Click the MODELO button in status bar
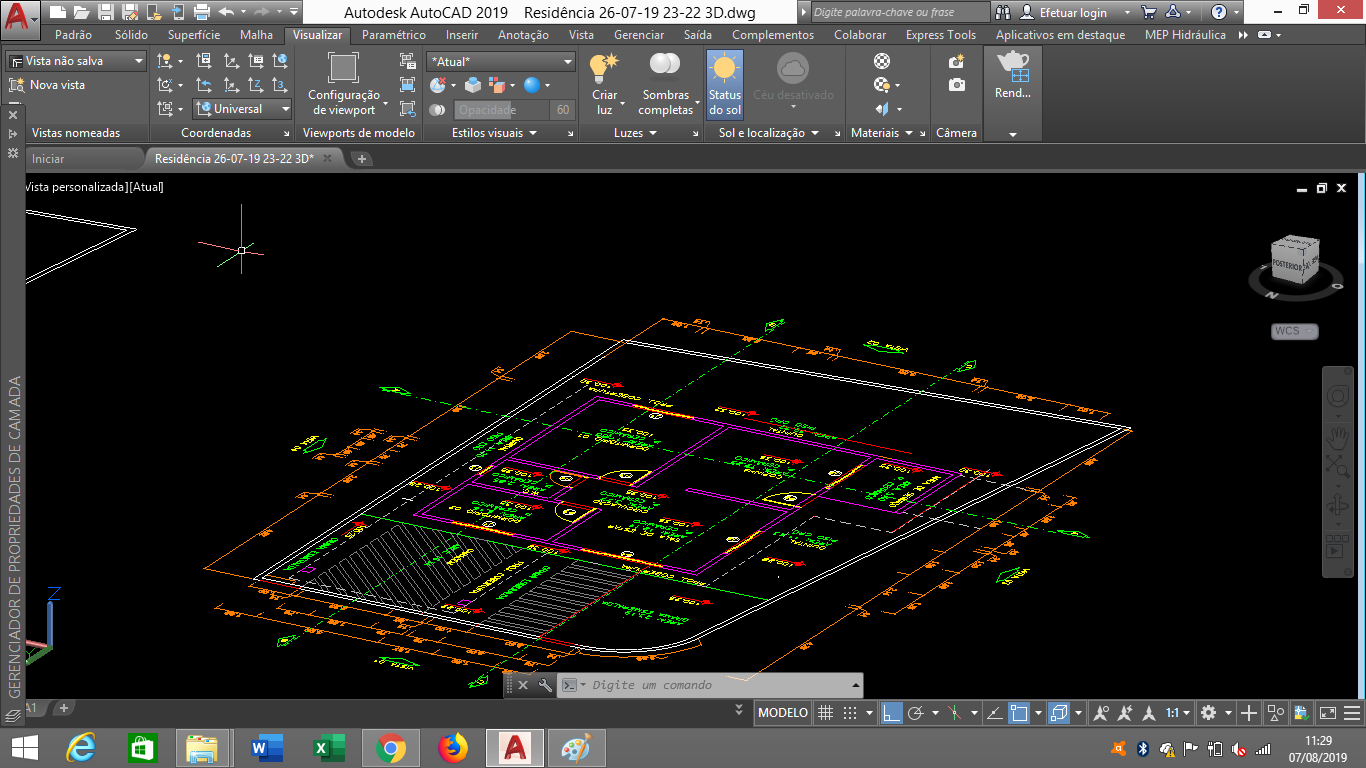1366x768 pixels. point(783,713)
